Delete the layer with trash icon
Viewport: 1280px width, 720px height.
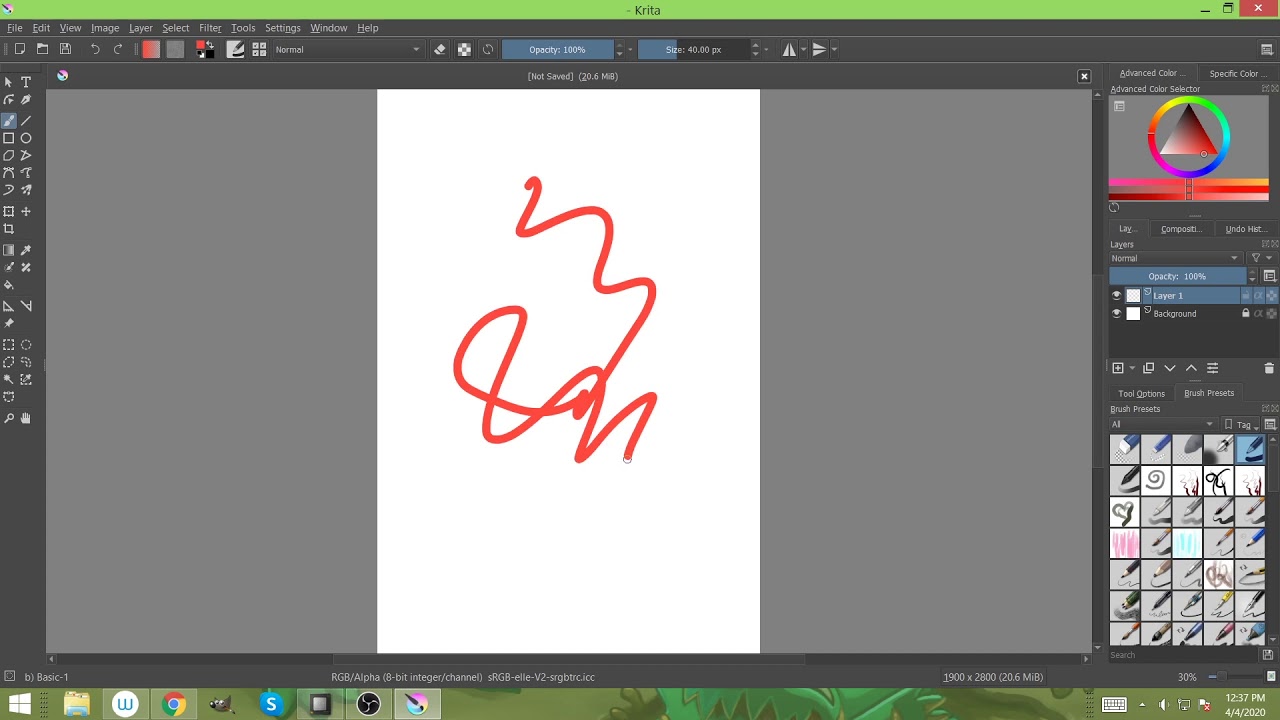[x=1269, y=368]
